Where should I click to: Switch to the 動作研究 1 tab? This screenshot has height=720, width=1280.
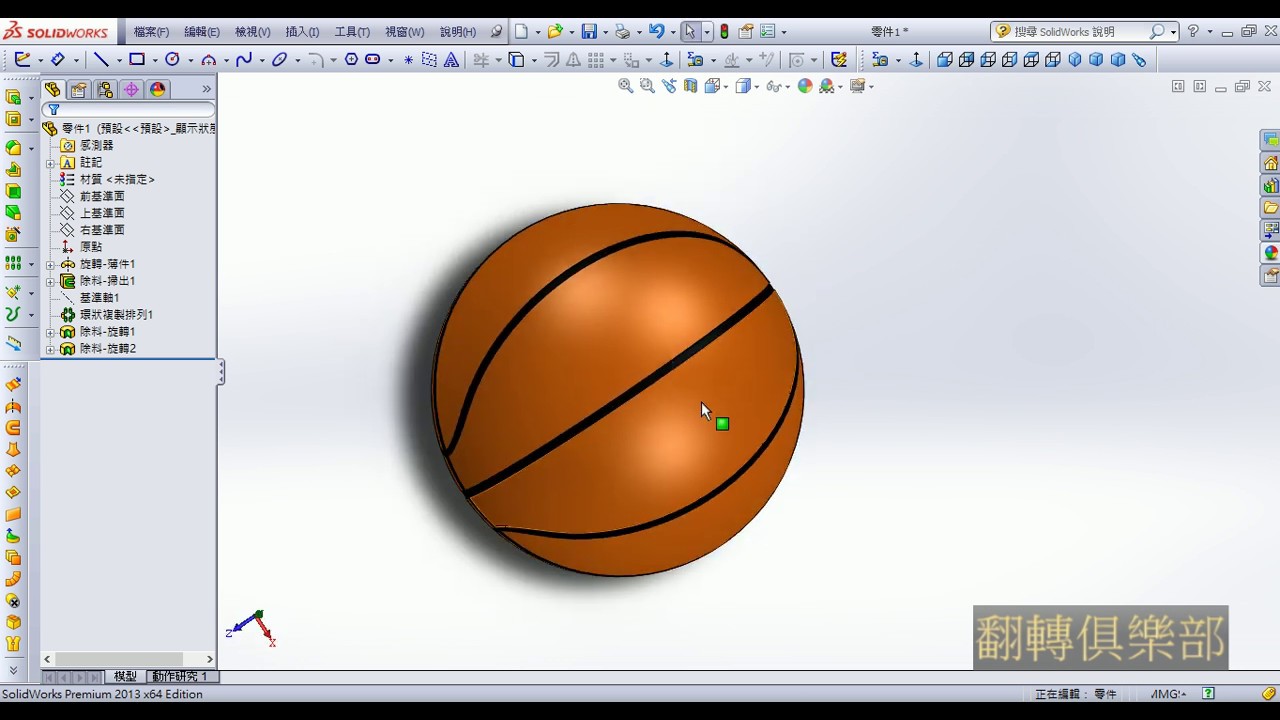click(179, 677)
